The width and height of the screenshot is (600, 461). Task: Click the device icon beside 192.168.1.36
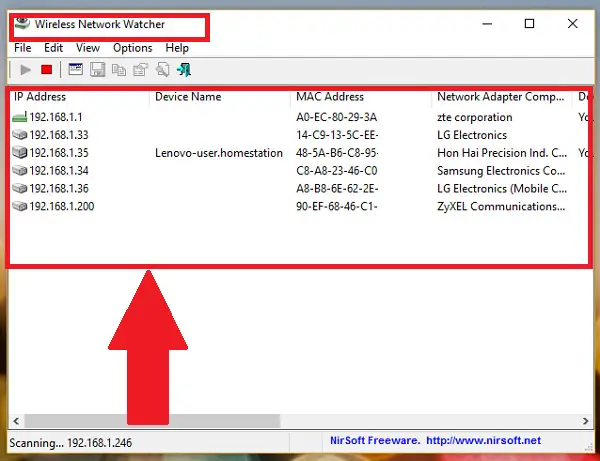coord(20,188)
